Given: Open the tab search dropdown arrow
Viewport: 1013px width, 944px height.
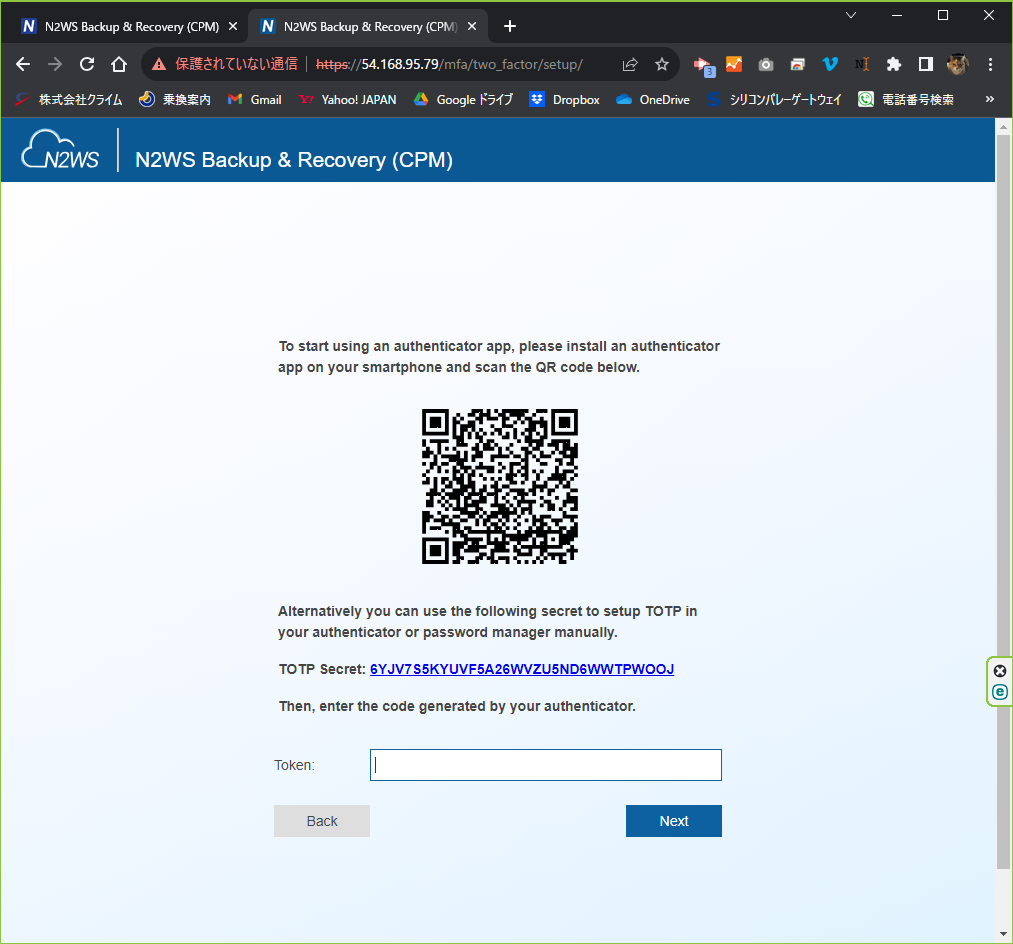Looking at the screenshot, I should (851, 15).
